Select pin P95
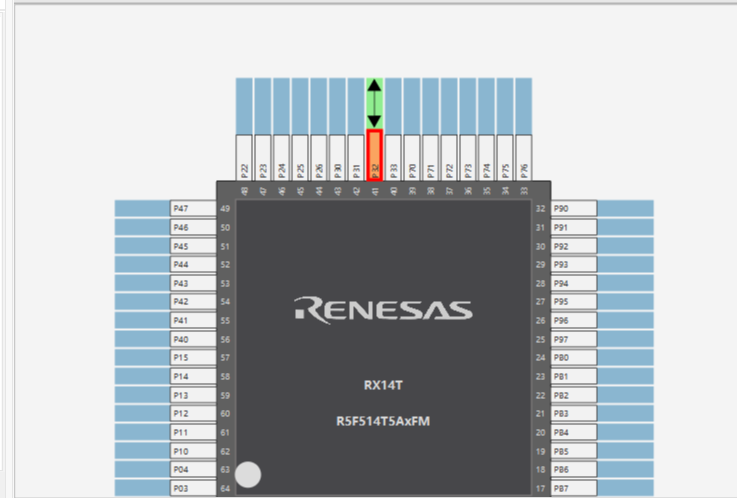Viewport: 737px width, 498px height. (574, 301)
